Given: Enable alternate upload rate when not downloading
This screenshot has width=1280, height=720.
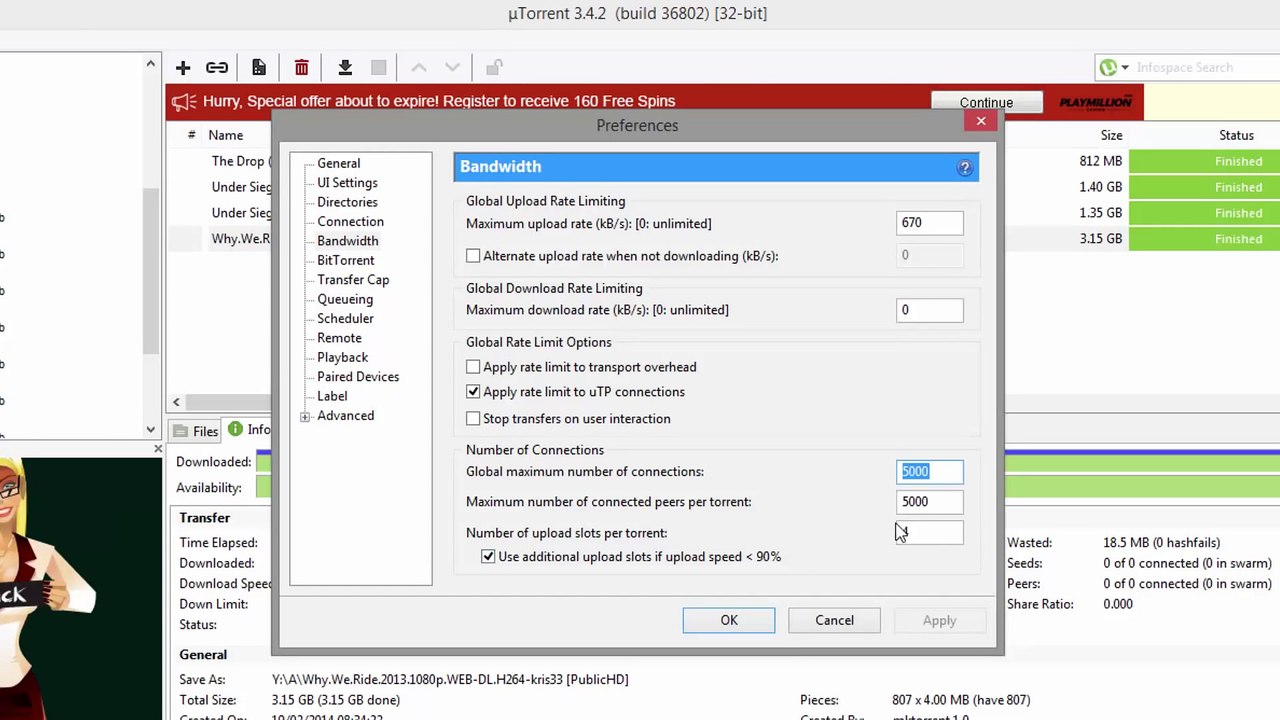Looking at the screenshot, I should (x=473, y=256).
